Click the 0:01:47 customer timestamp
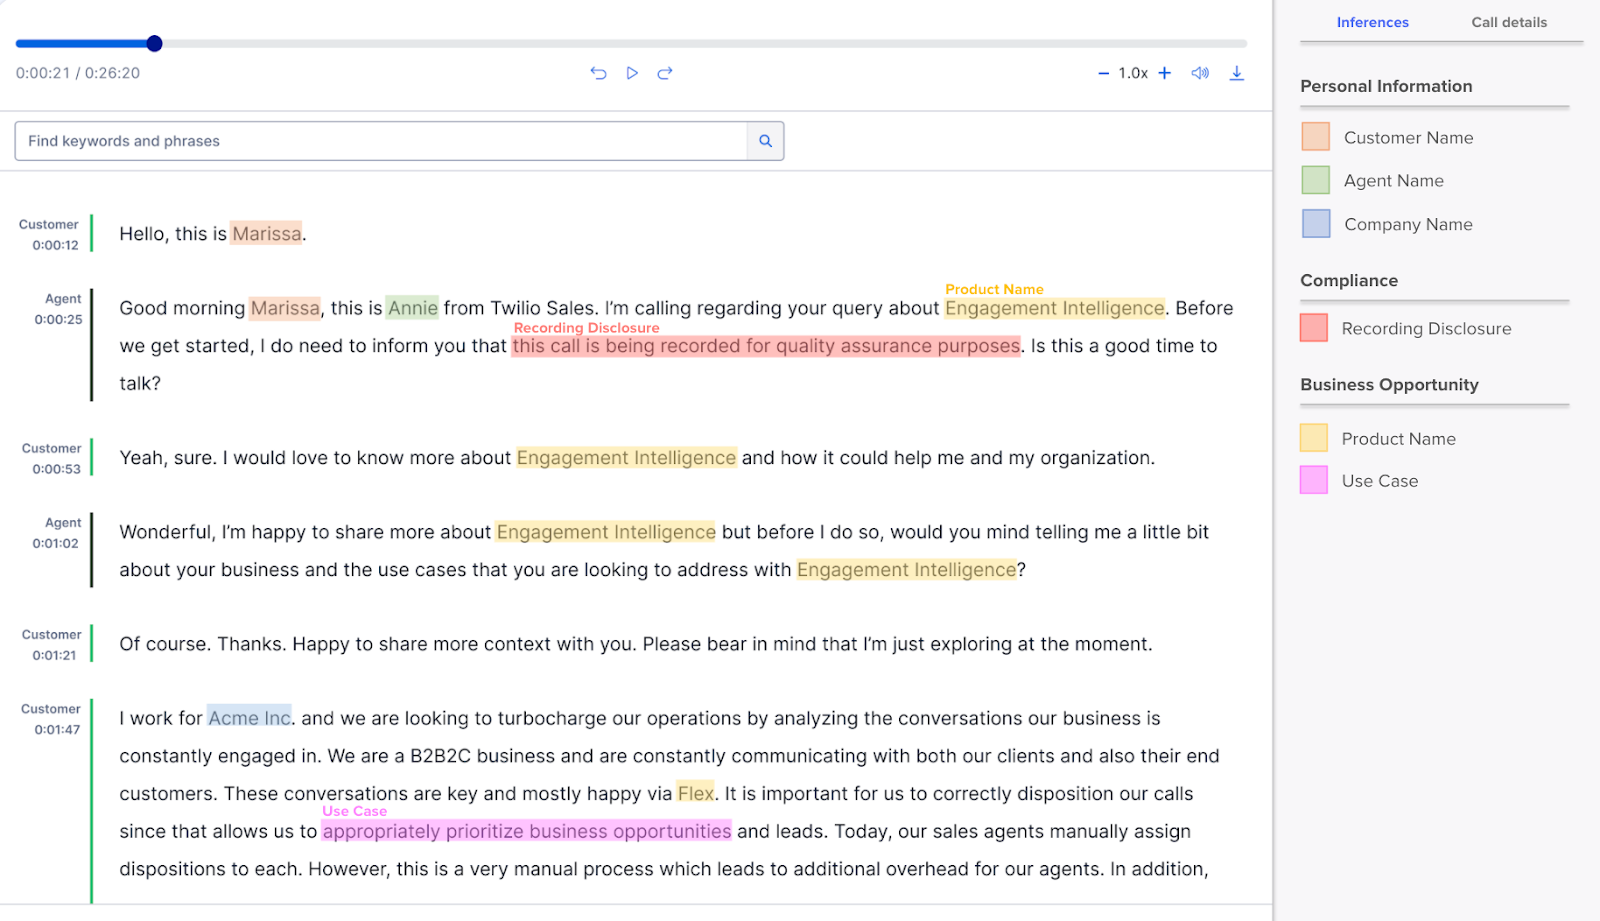The image size is (1600, 921). (57, 730)
